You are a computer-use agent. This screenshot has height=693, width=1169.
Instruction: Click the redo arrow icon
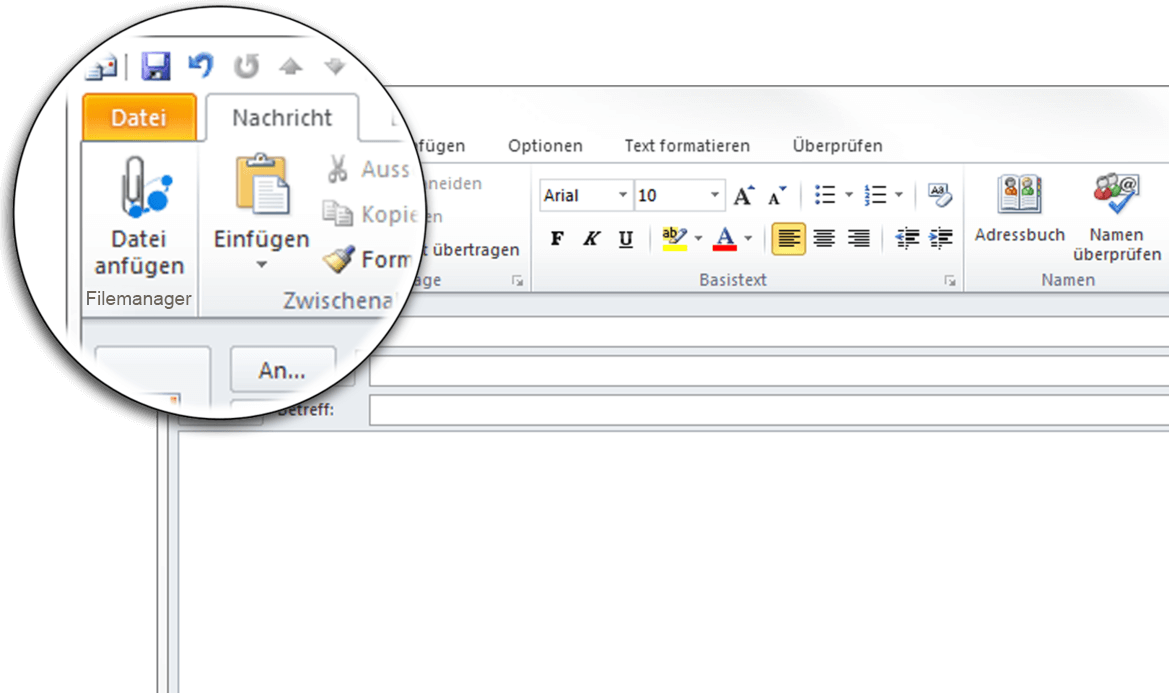pos(246,66)
